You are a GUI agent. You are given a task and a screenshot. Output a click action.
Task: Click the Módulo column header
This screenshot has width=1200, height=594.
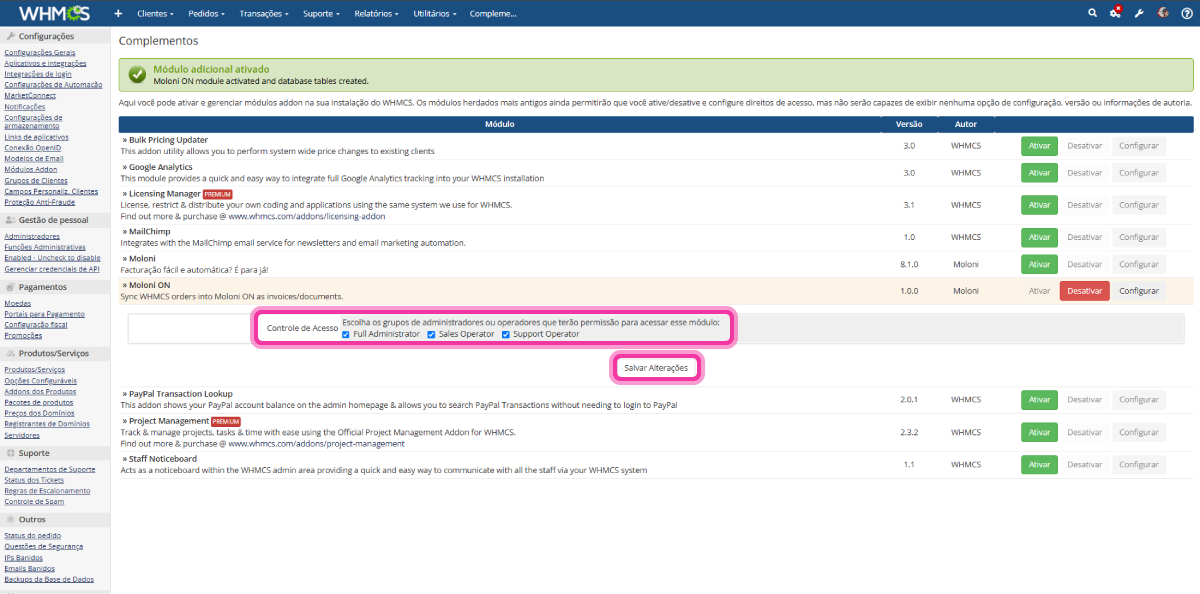click(500, 124)
